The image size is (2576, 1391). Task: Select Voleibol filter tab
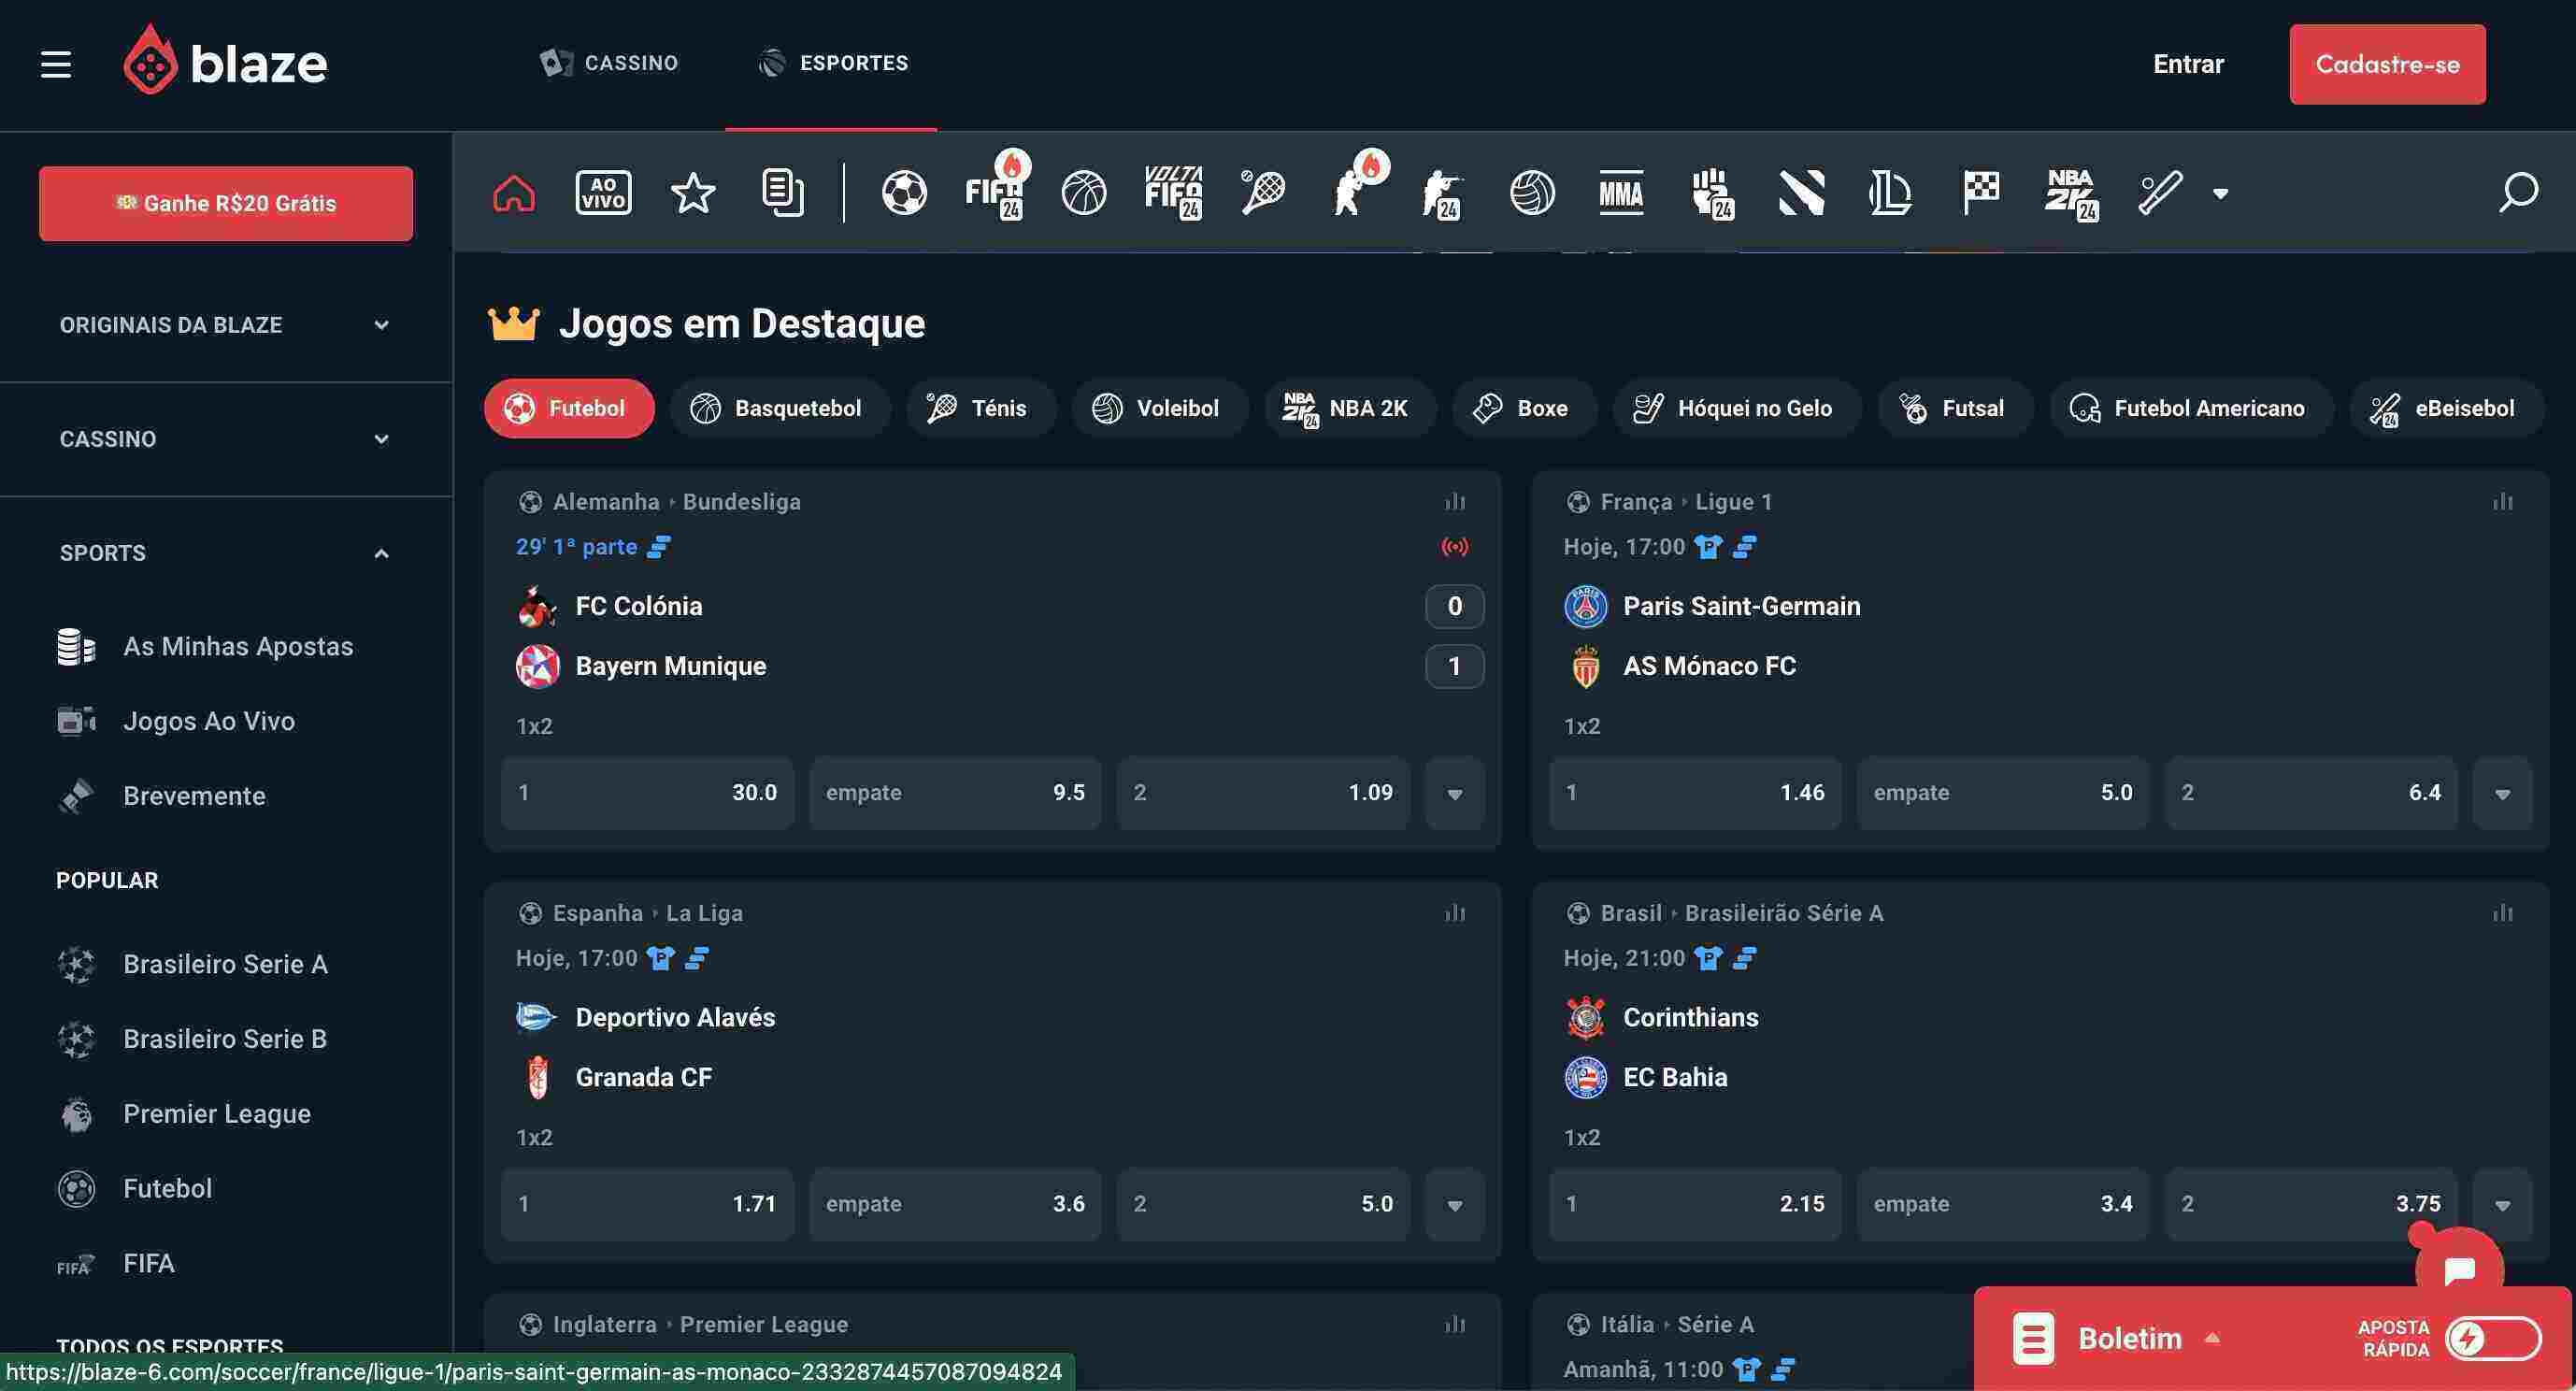(1159, 408)
